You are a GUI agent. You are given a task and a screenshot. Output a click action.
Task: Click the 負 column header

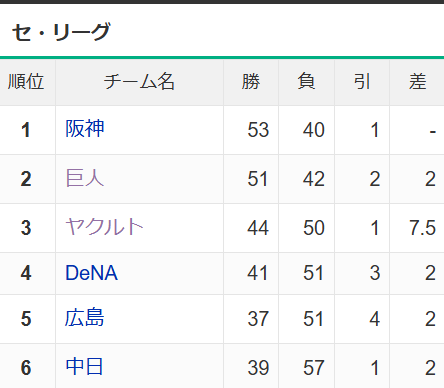pyautogui.click(x=307, y=81)
